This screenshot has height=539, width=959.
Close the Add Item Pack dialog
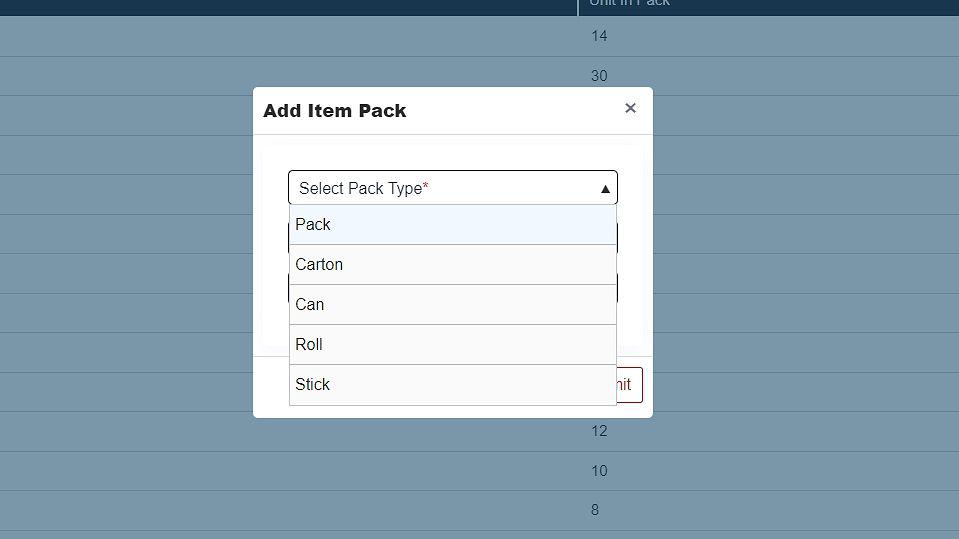point(630,108)
